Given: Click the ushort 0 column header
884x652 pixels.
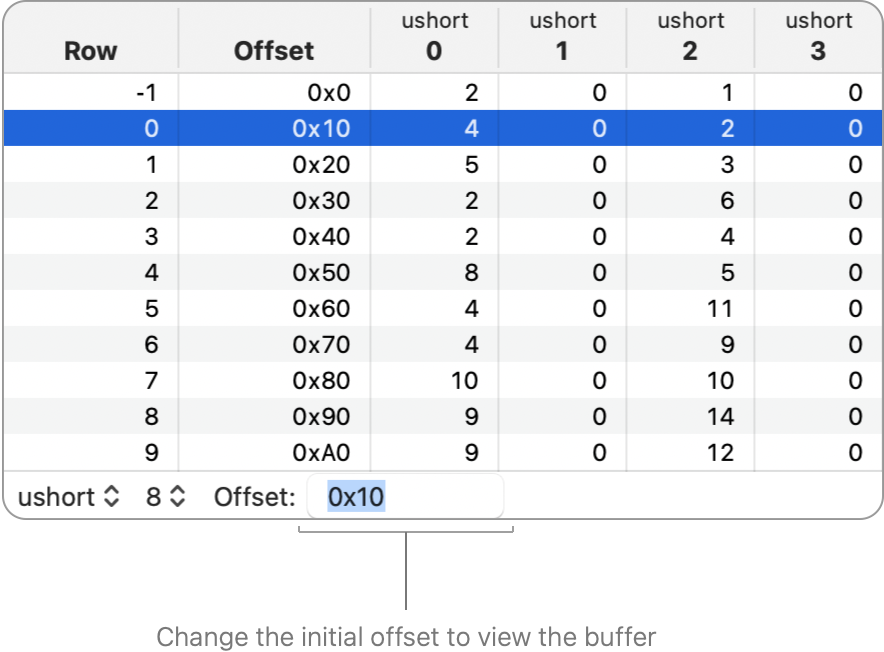Looking at the screenshot, I should [x=434, y=35].
